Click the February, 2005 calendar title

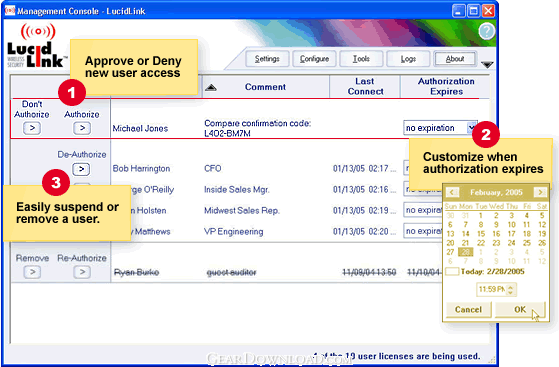click(496, 193)
